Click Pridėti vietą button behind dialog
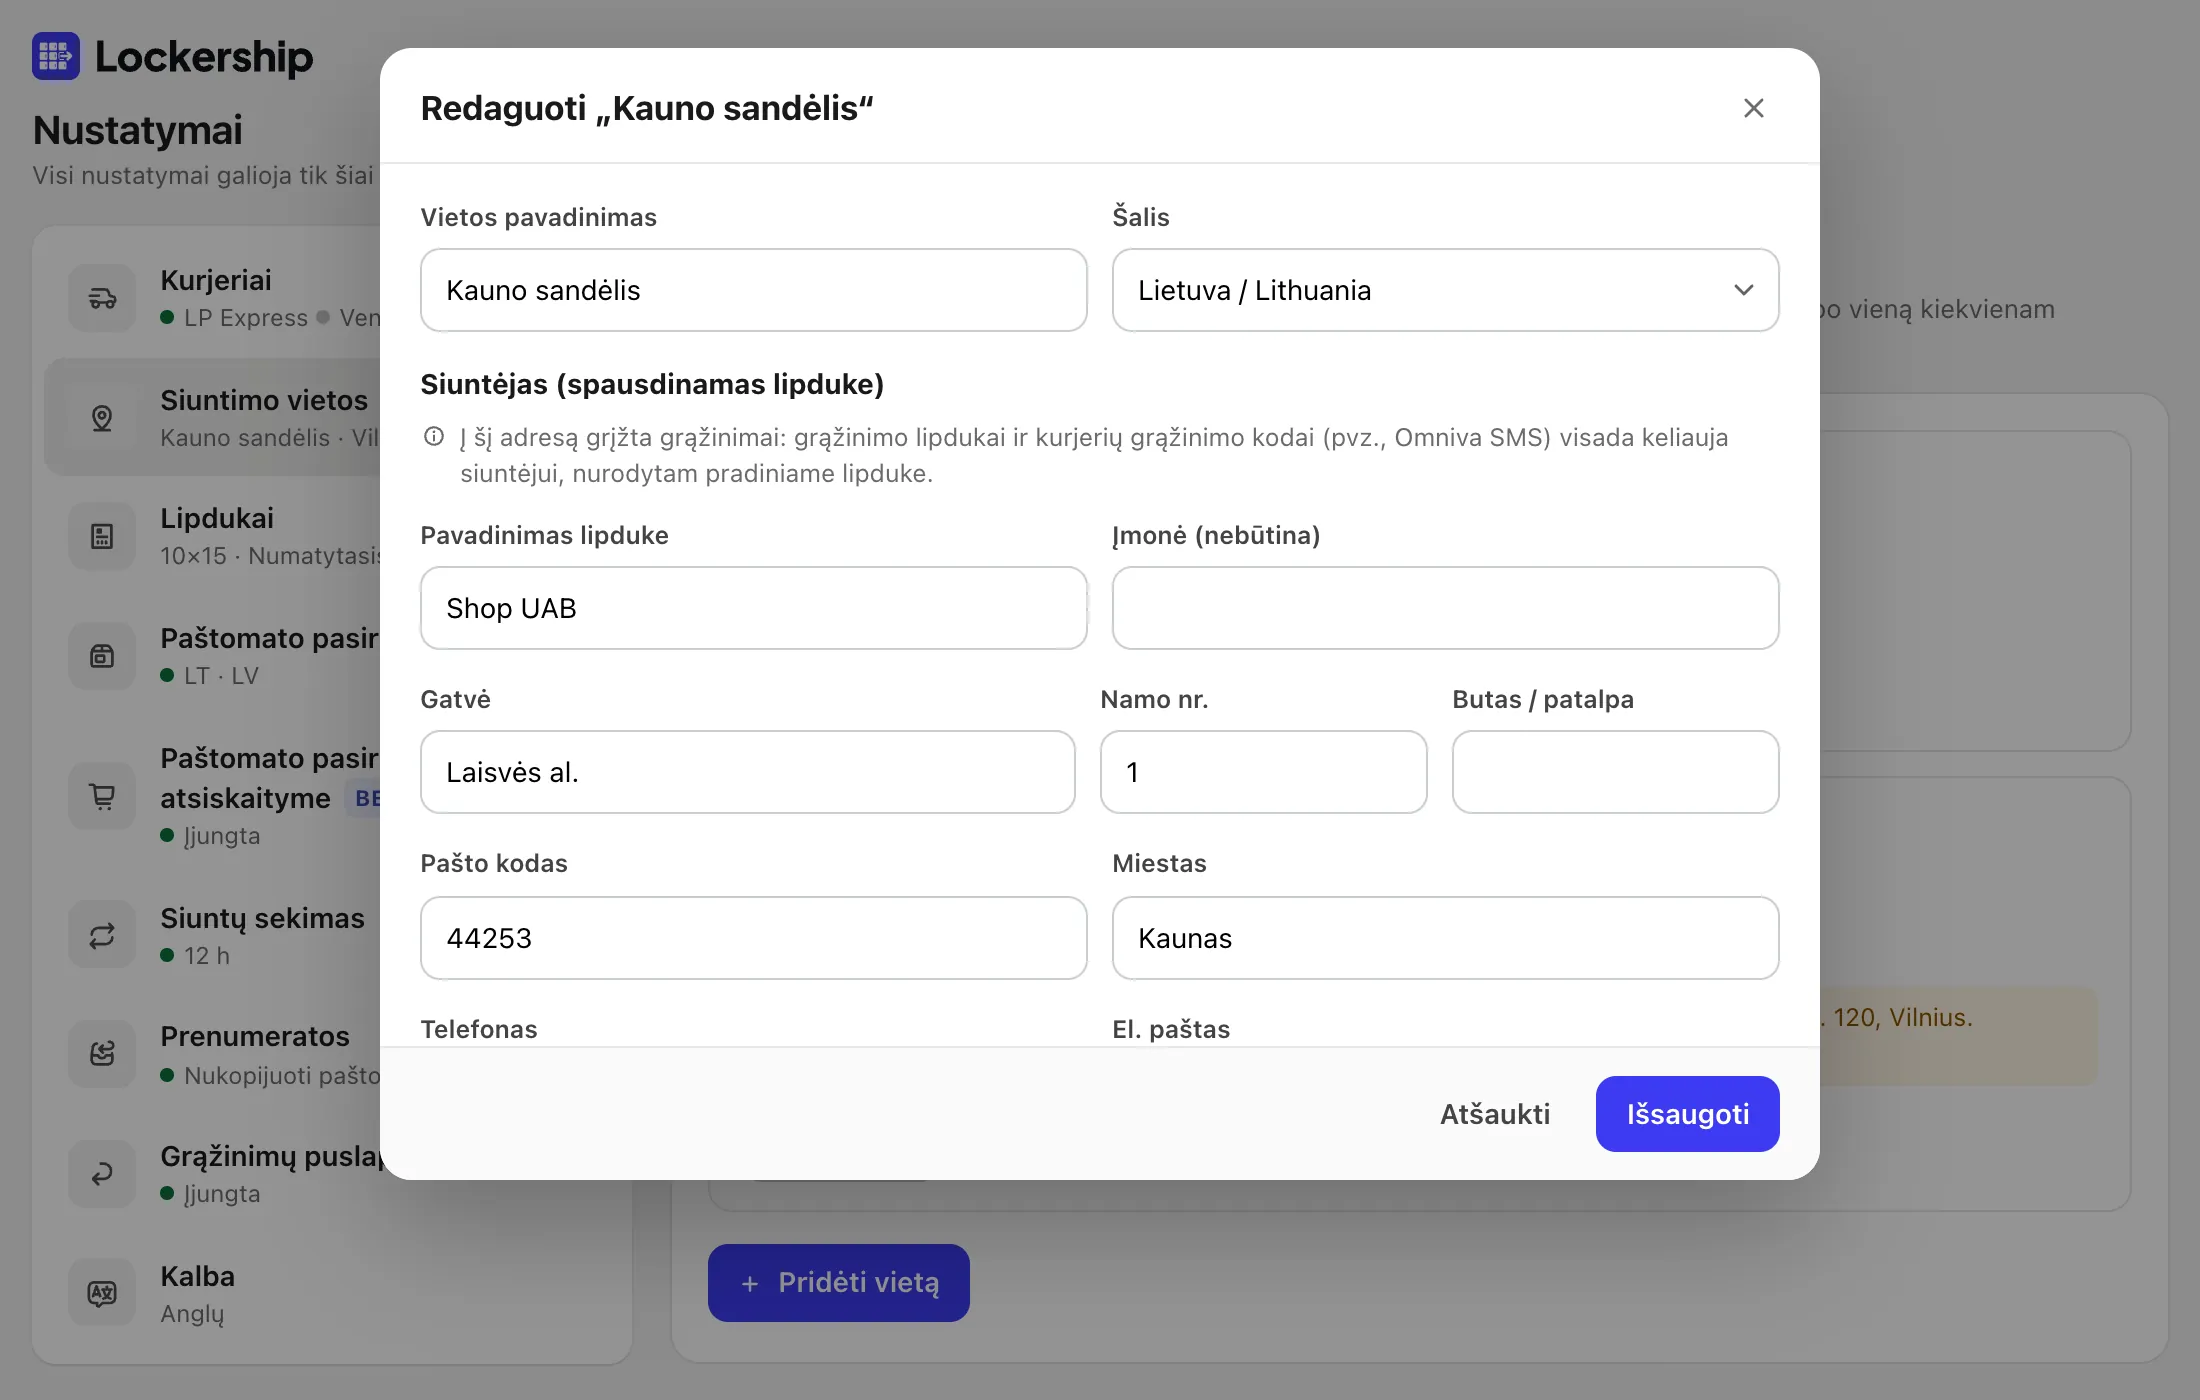 click(x=838, y=1283)
